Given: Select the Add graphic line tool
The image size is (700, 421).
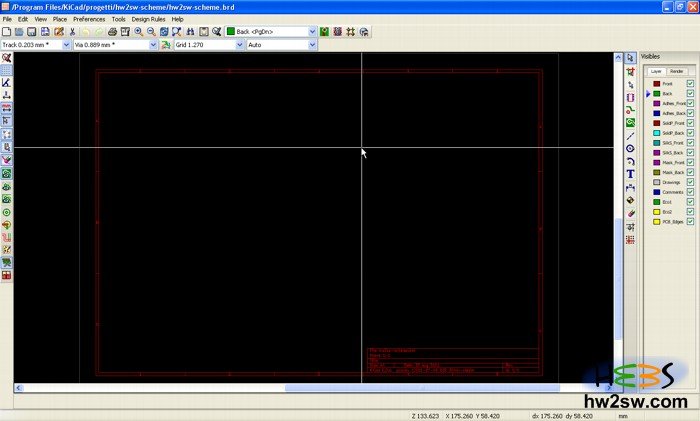Looking at the screenshot, I should pyautogui.click(x=630, y=136).
